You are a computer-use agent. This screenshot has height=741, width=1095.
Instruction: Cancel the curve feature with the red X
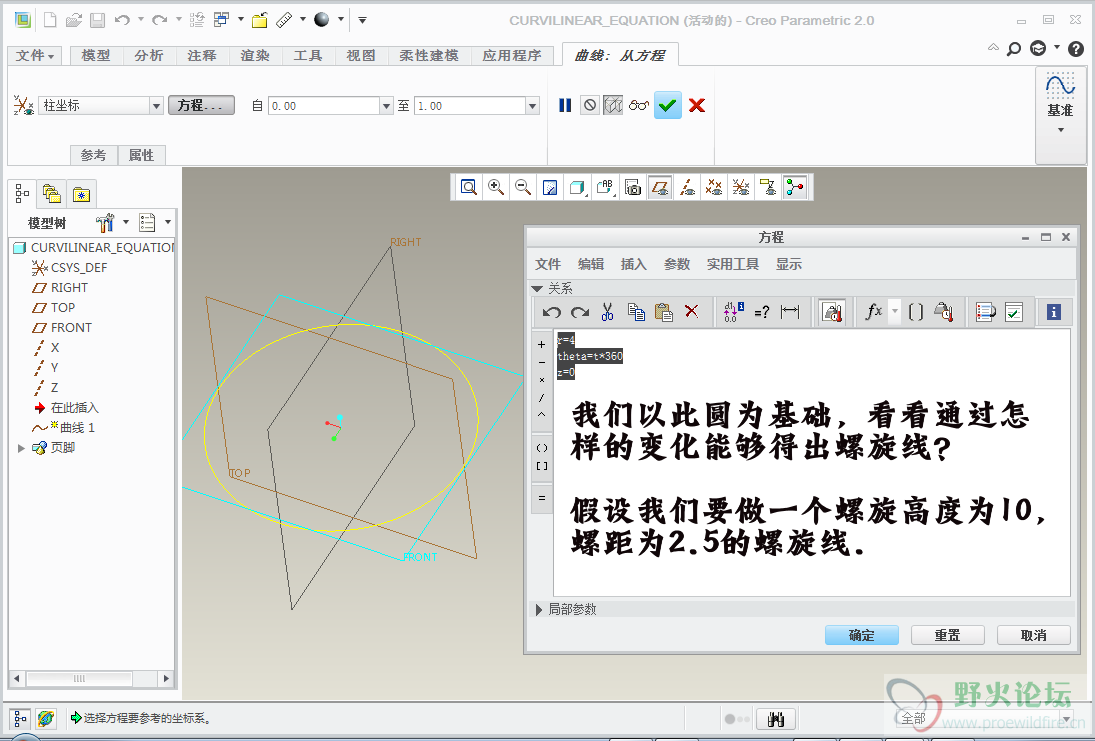coord(697,105)
